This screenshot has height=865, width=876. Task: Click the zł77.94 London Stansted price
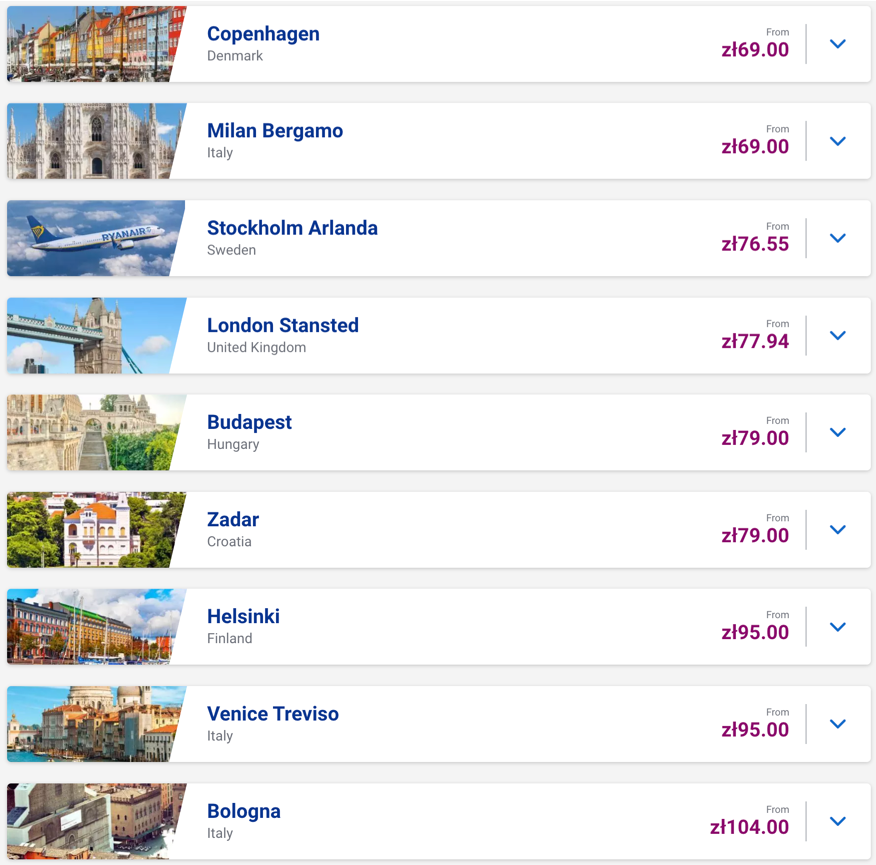point(755,341)
